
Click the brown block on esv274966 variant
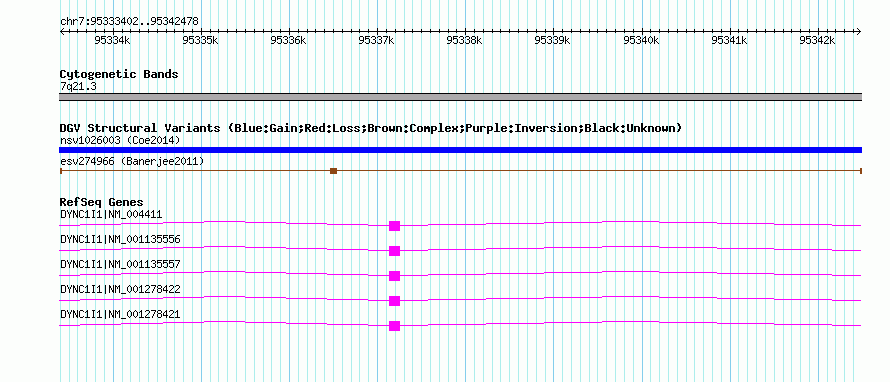(x=334, y=171)
